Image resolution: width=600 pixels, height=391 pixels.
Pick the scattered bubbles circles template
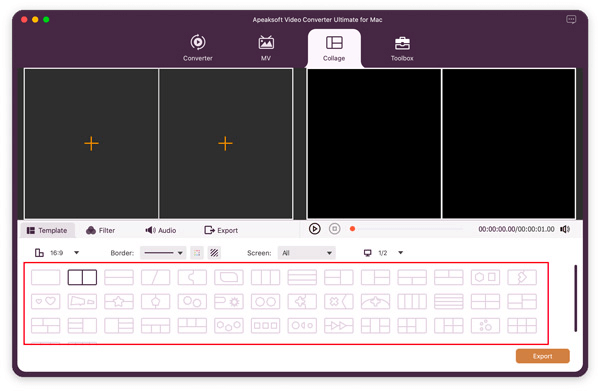[485, 326]
